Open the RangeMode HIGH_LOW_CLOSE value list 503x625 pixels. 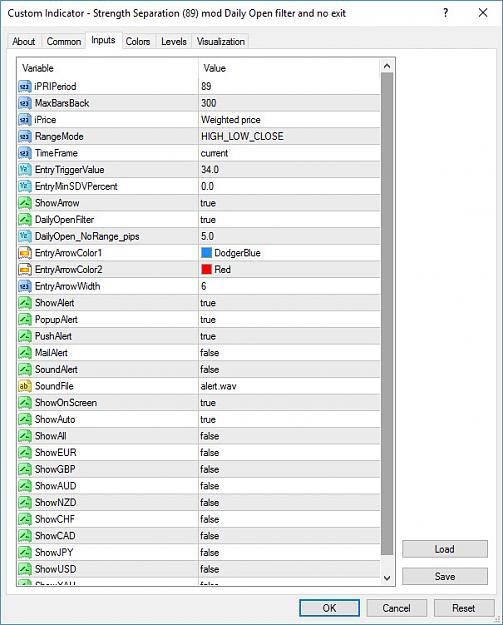[x=289, y=136]
